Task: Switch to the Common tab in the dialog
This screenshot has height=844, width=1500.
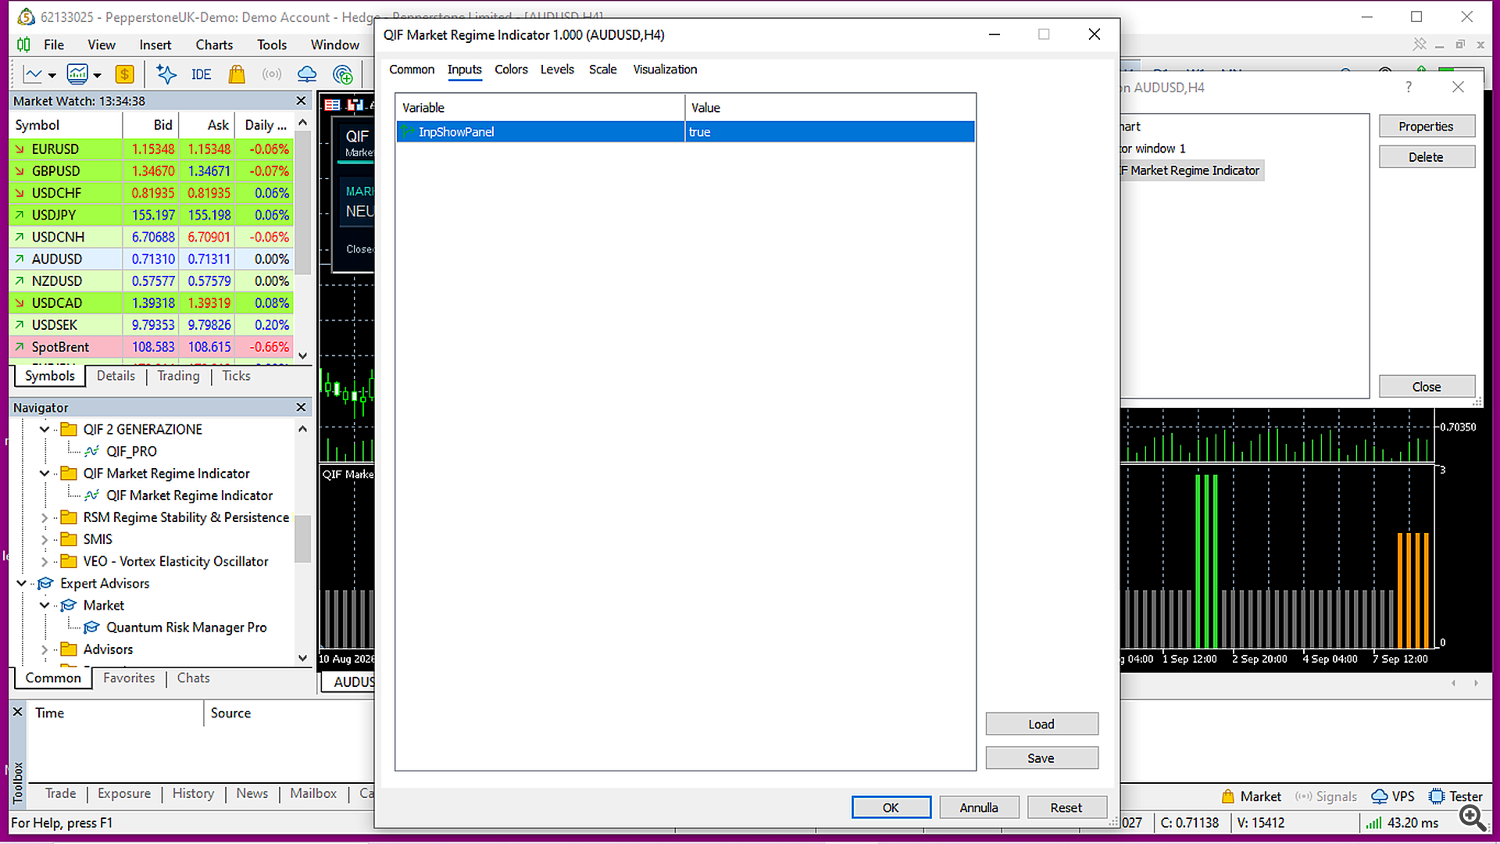Action: point(412,69)
